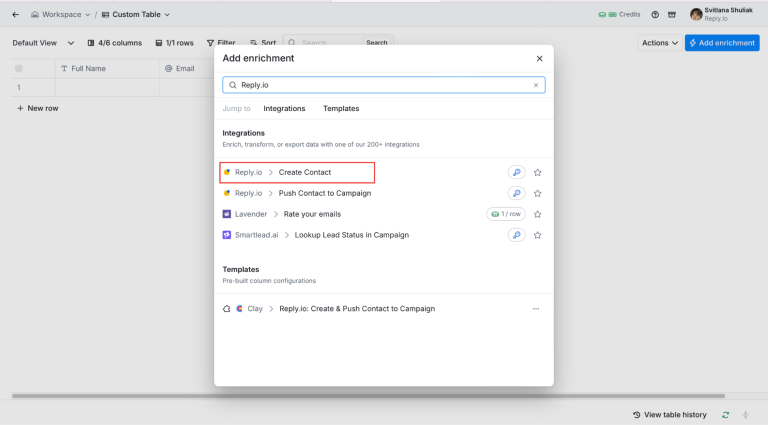Open the Sort option

pos(263,43)
